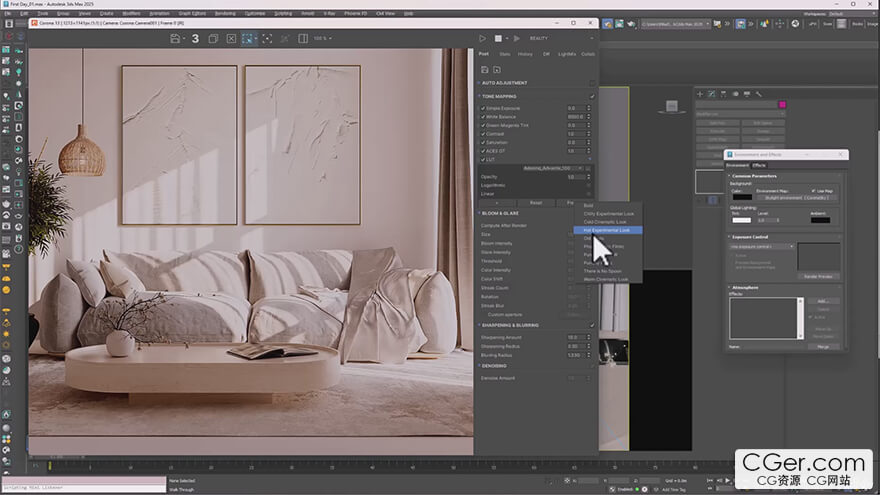Click the magenta object color swatch

(782, 104)
